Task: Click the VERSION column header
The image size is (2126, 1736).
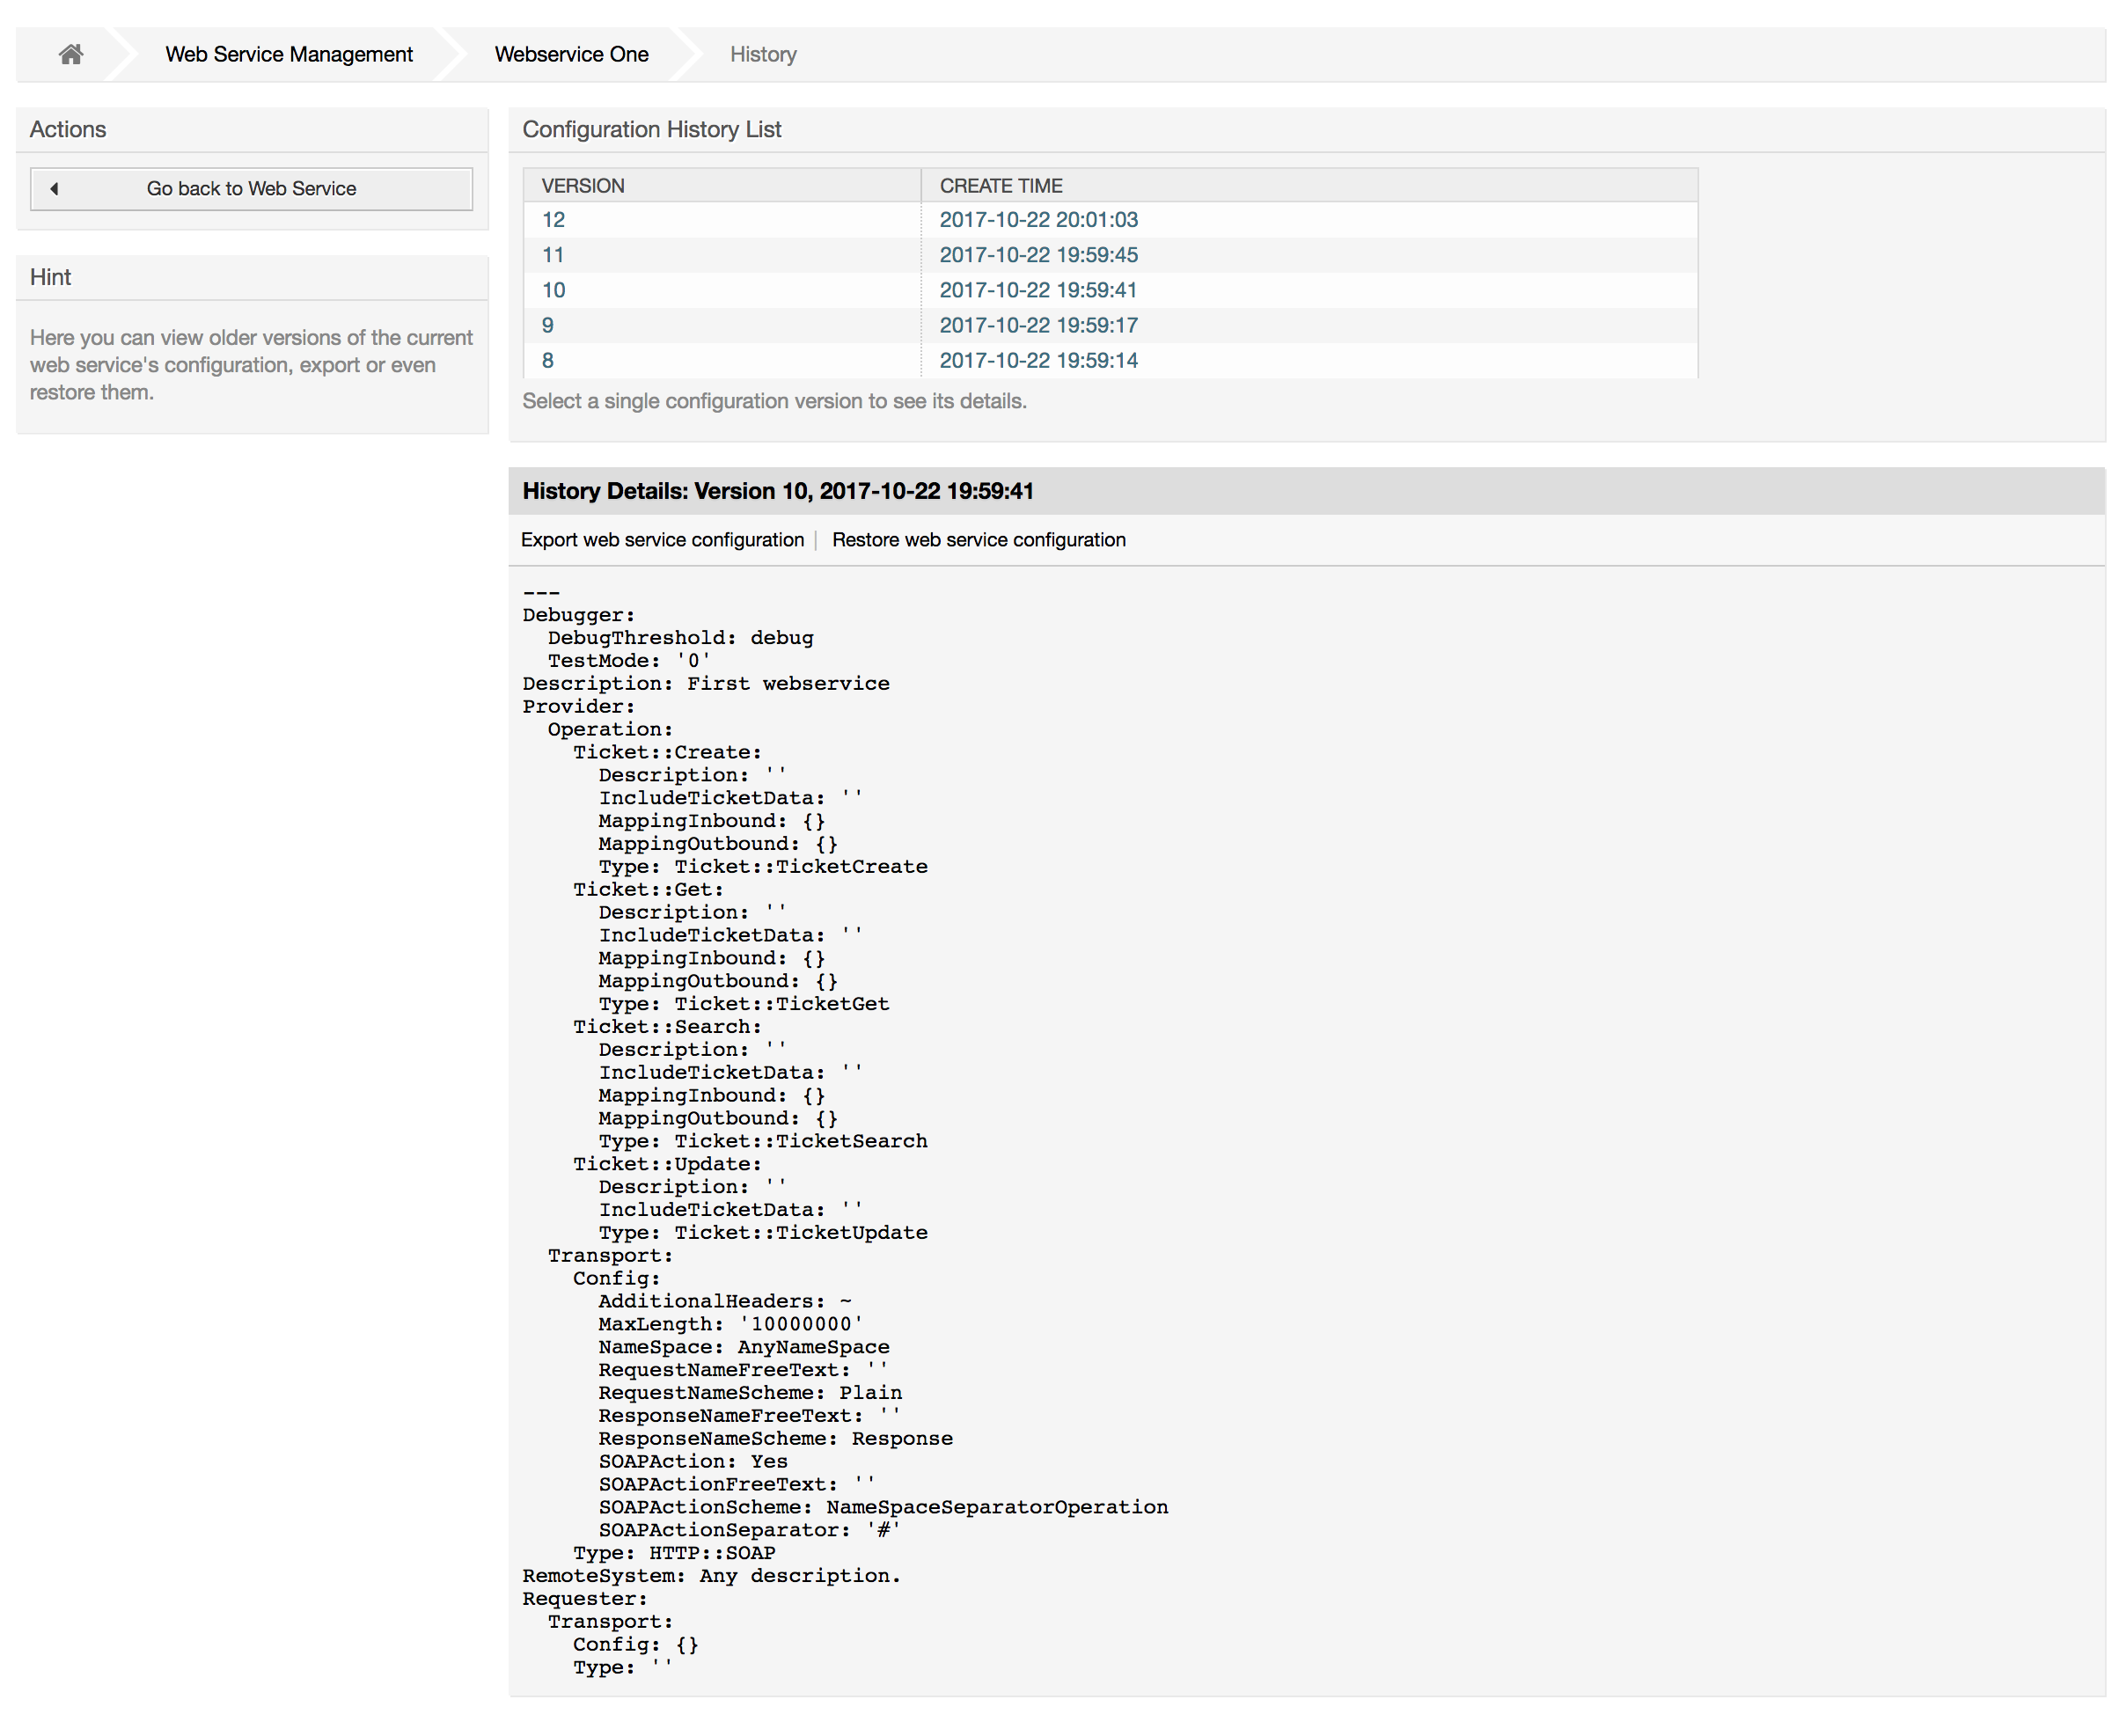Action: (x=584, y=185)
